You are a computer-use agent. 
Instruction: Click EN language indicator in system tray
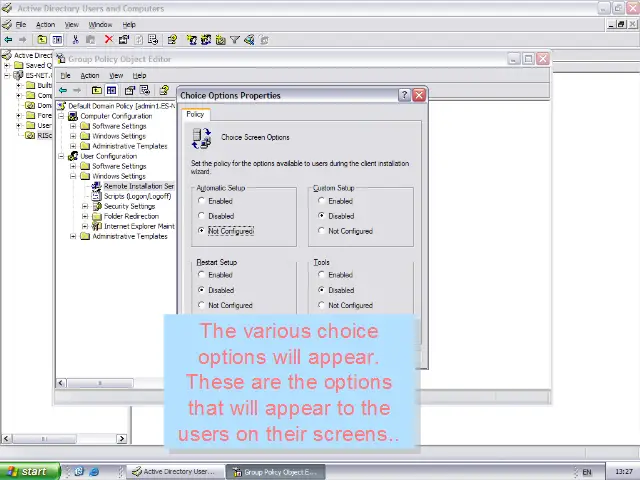tap(587, 472)
